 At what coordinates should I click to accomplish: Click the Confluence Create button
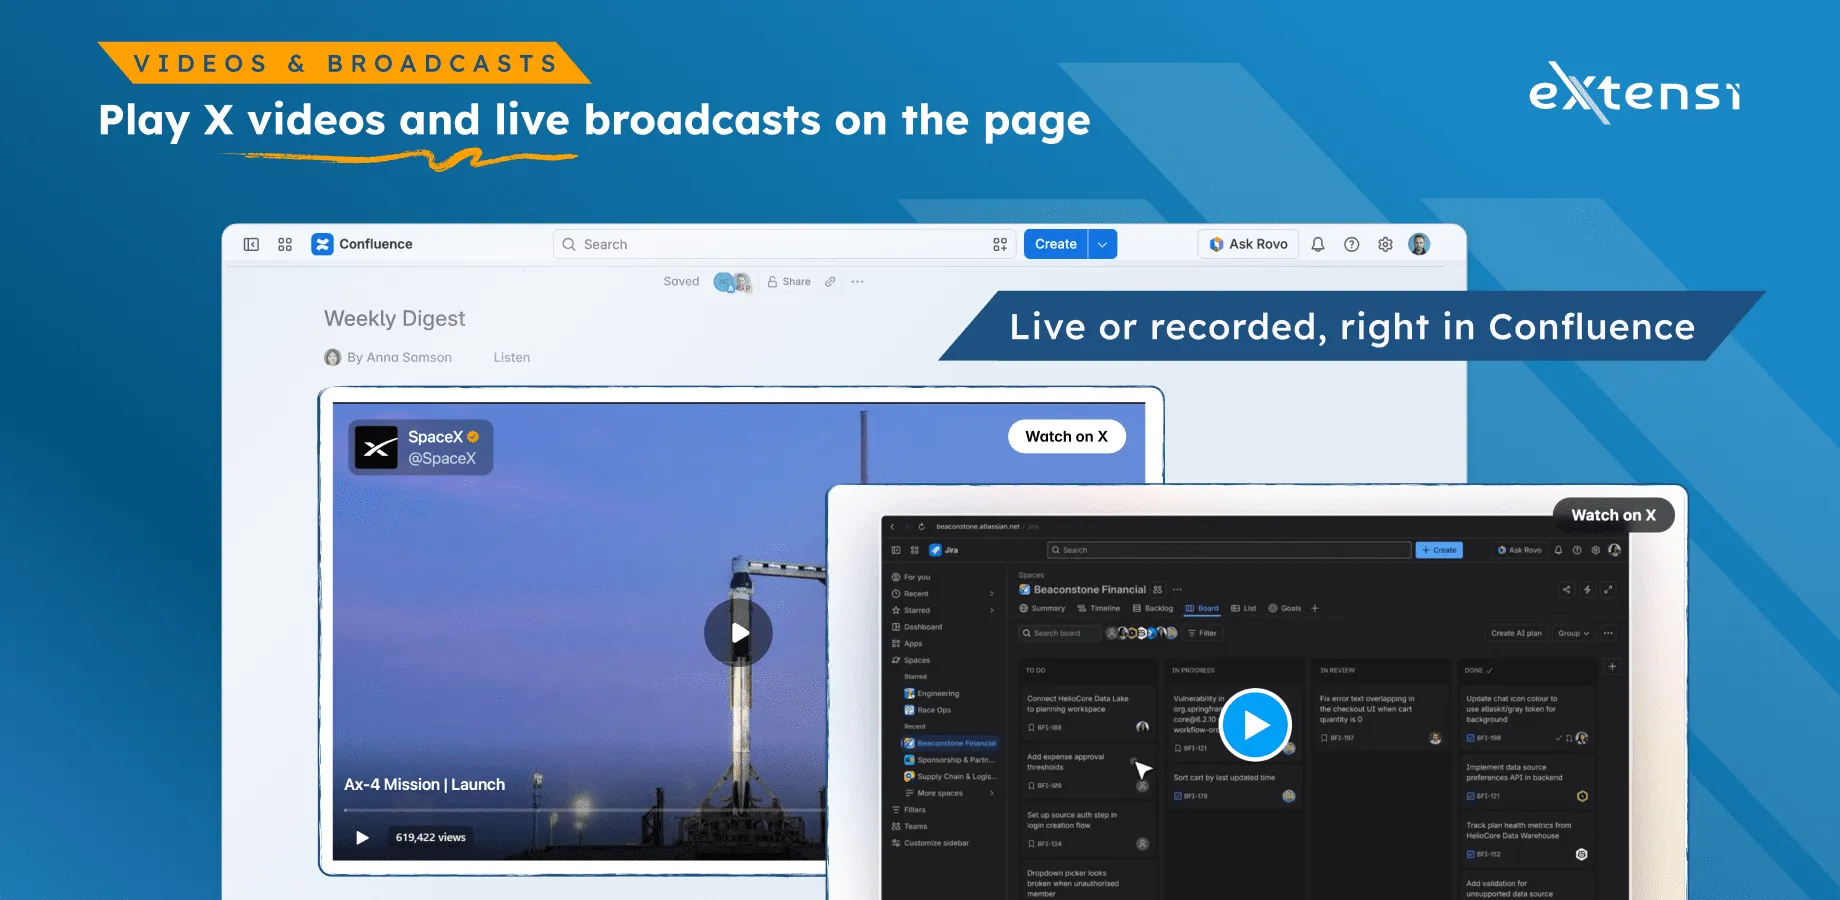(x=1056, y=244)
